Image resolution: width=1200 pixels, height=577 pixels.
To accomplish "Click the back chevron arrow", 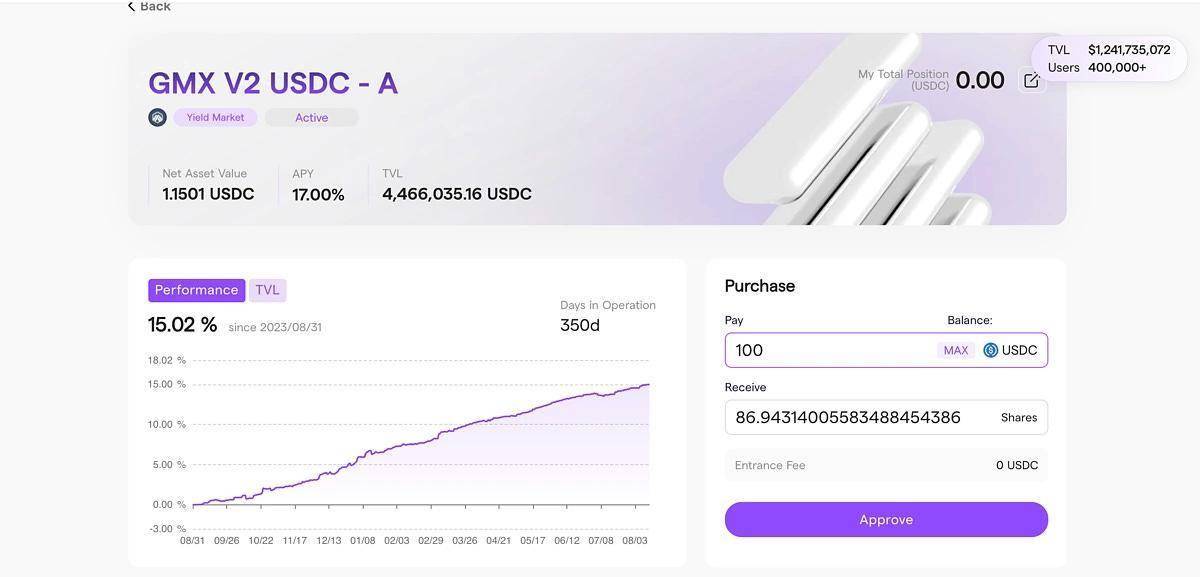I will (130, 6).
